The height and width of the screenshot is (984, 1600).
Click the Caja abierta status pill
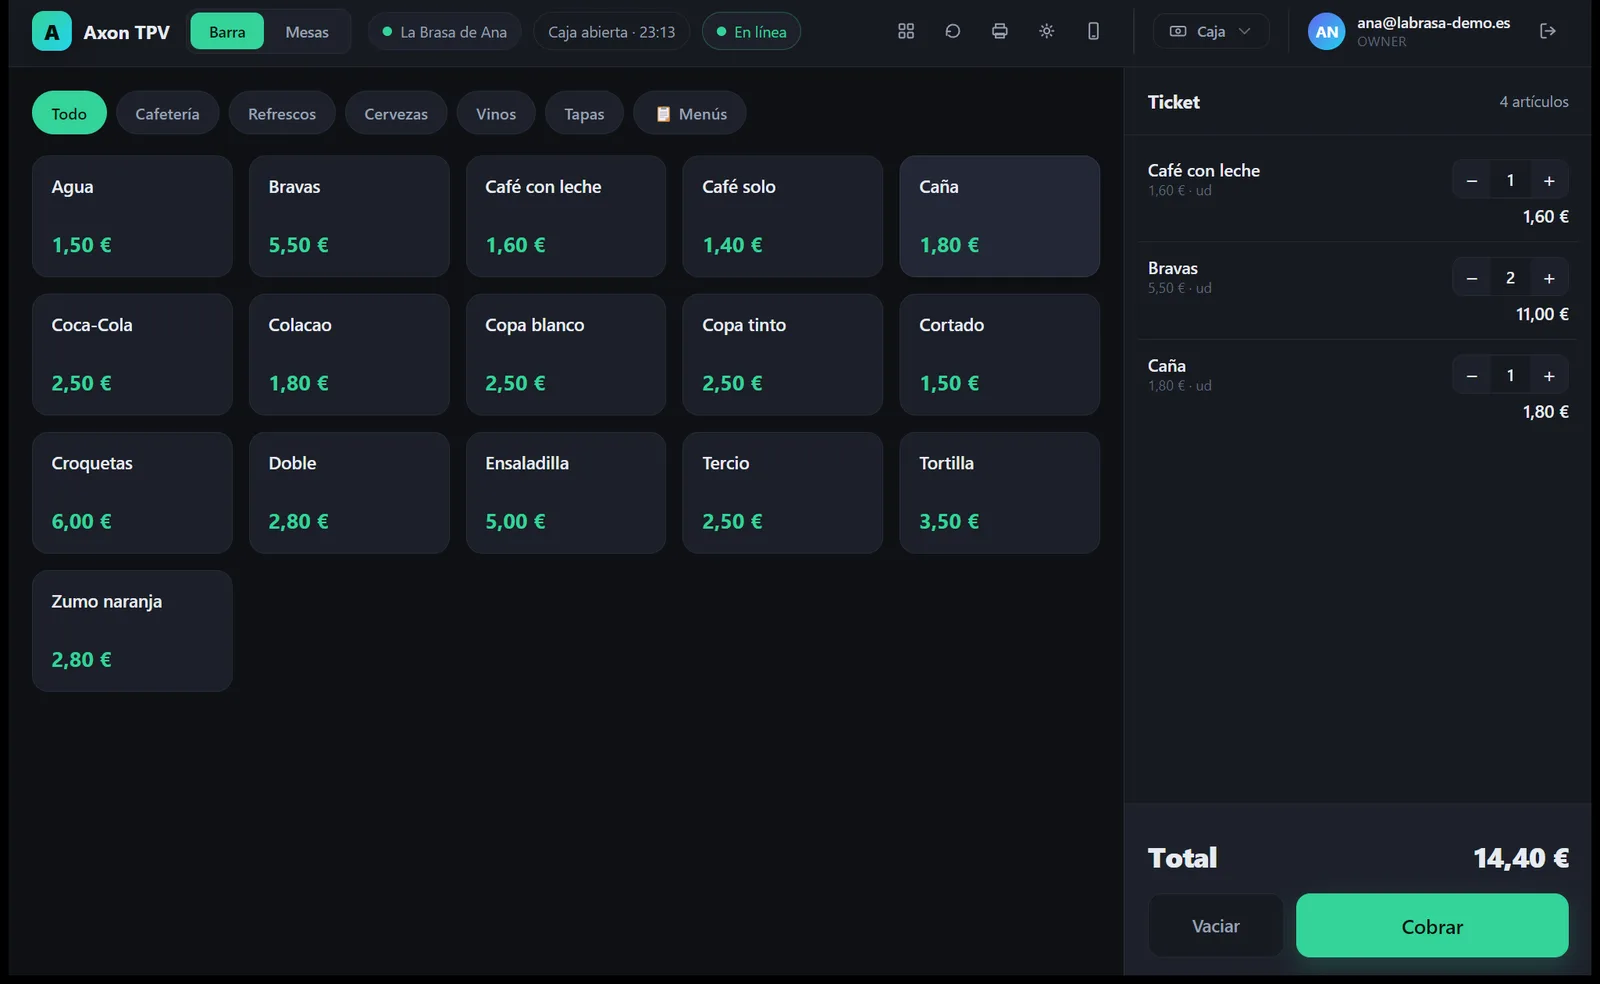[x=611, y=32]
